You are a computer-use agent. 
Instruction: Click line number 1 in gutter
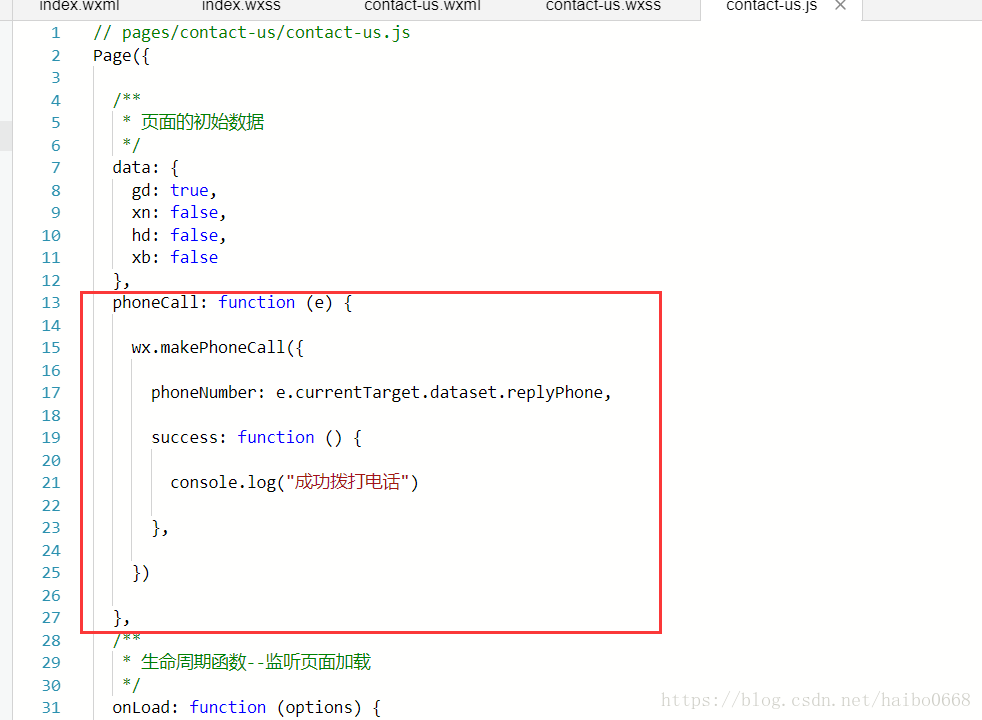pyautogui.click(x=56, y=33)
